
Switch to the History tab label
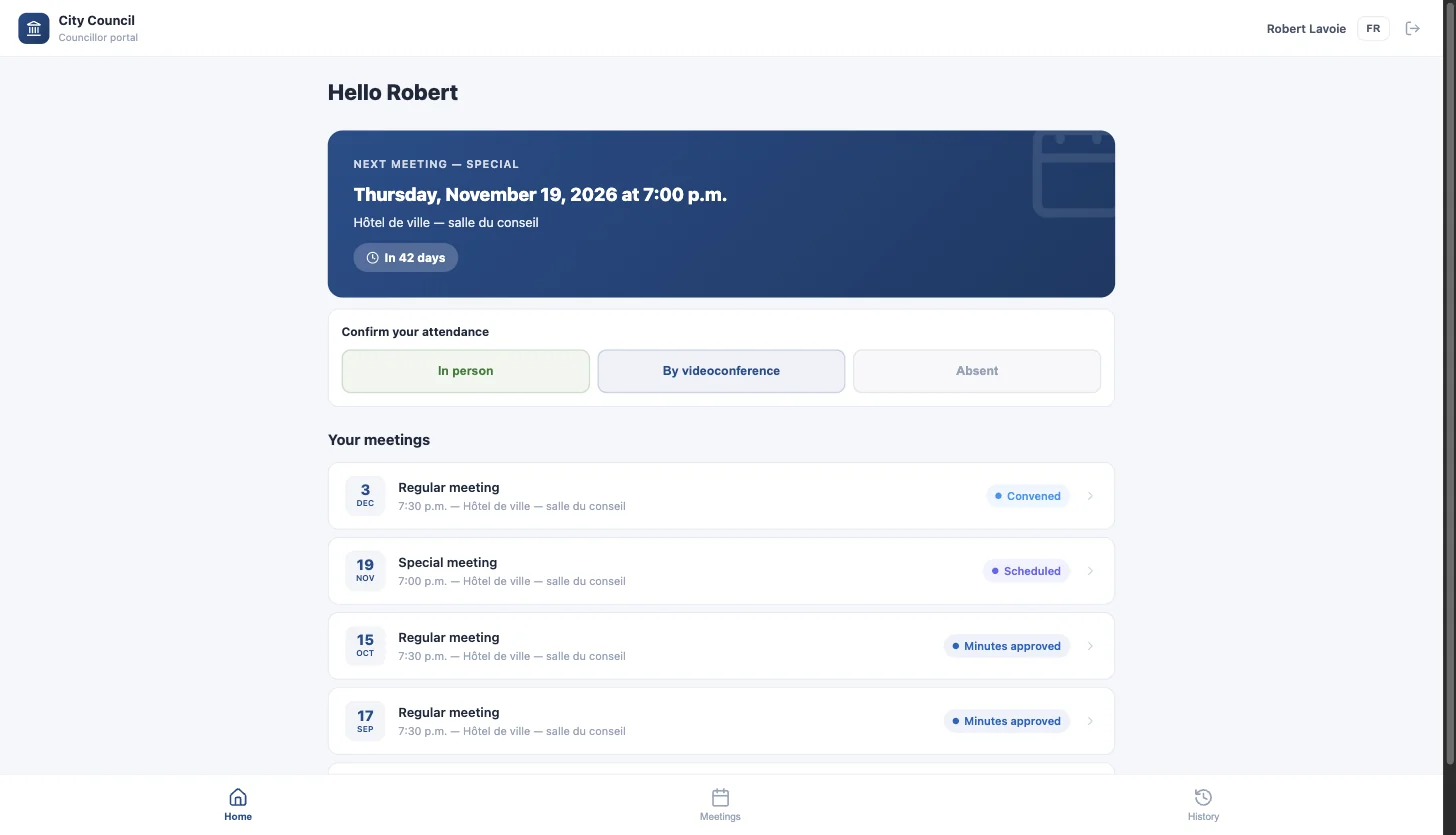pyautogui.click(x=1203, y=817)
